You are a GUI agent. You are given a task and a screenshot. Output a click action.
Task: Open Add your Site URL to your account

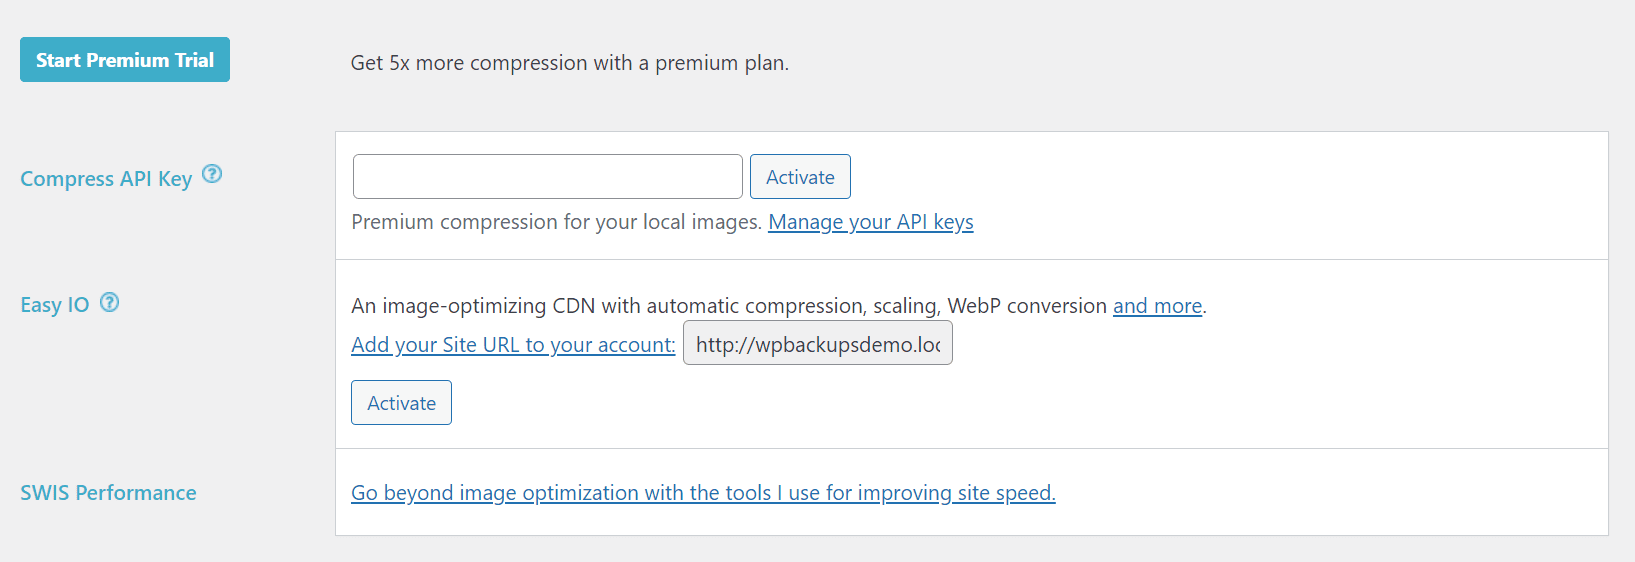point(513,345)
